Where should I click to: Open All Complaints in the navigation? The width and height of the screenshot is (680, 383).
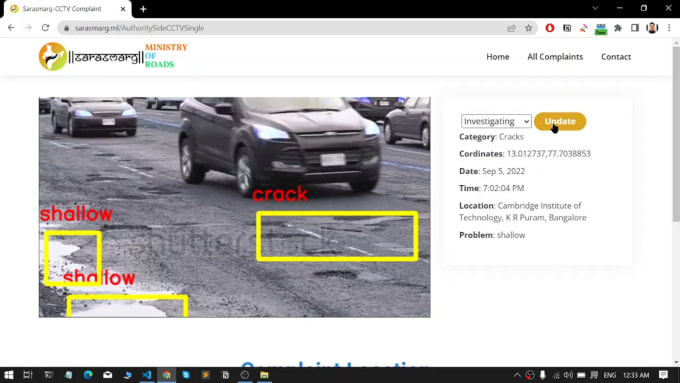[x=555, y=57]
